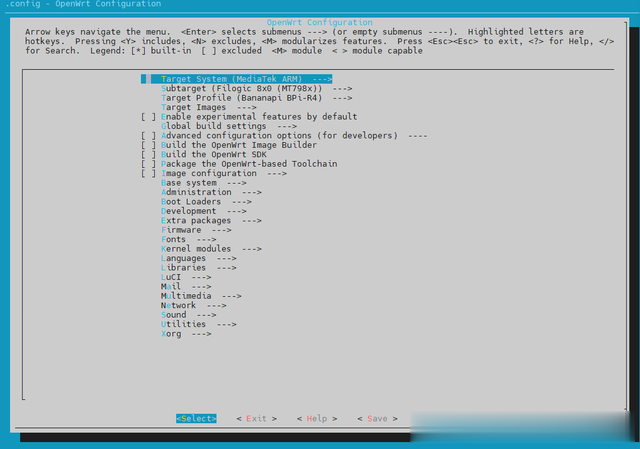This screenshot has height=449, width=640.
Task: Open the Extra packages submenu
Action: coord(211,220)
